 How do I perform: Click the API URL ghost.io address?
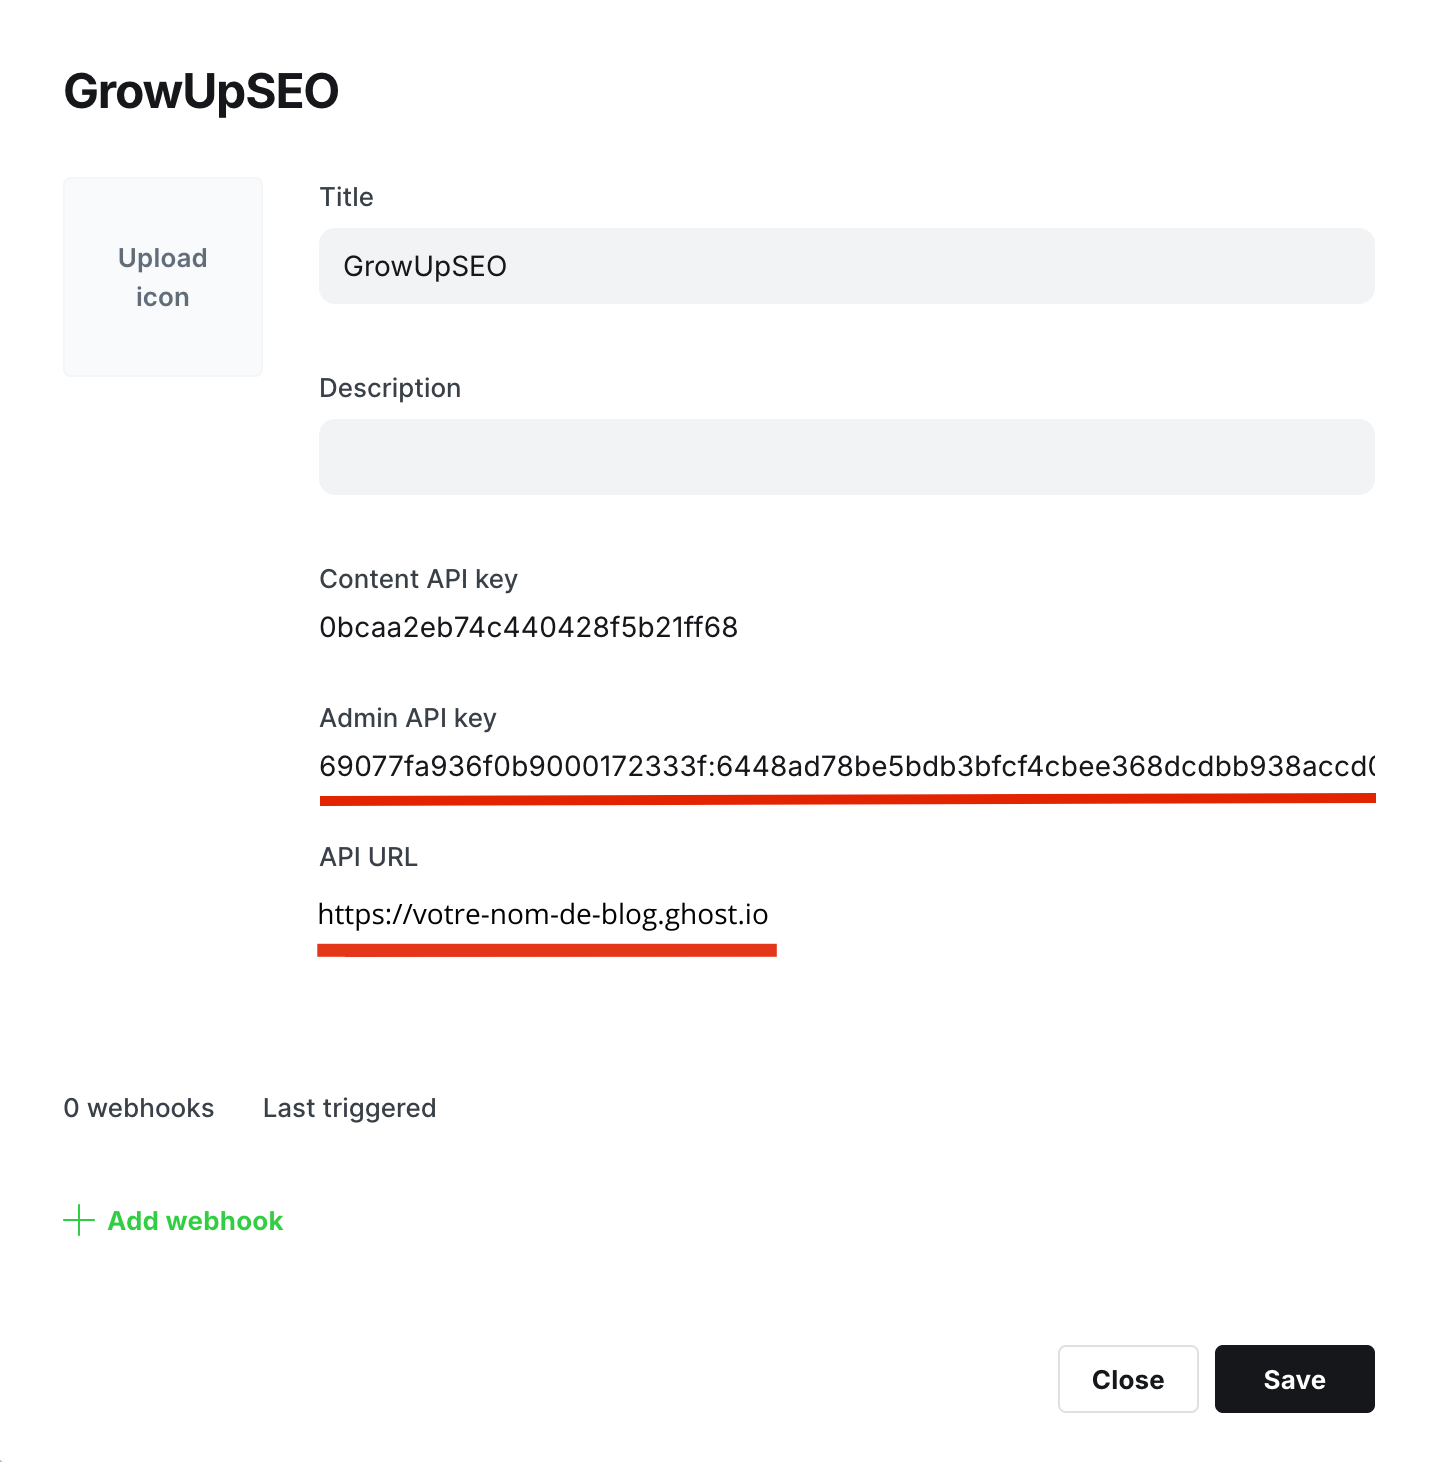tap(543, 915)
